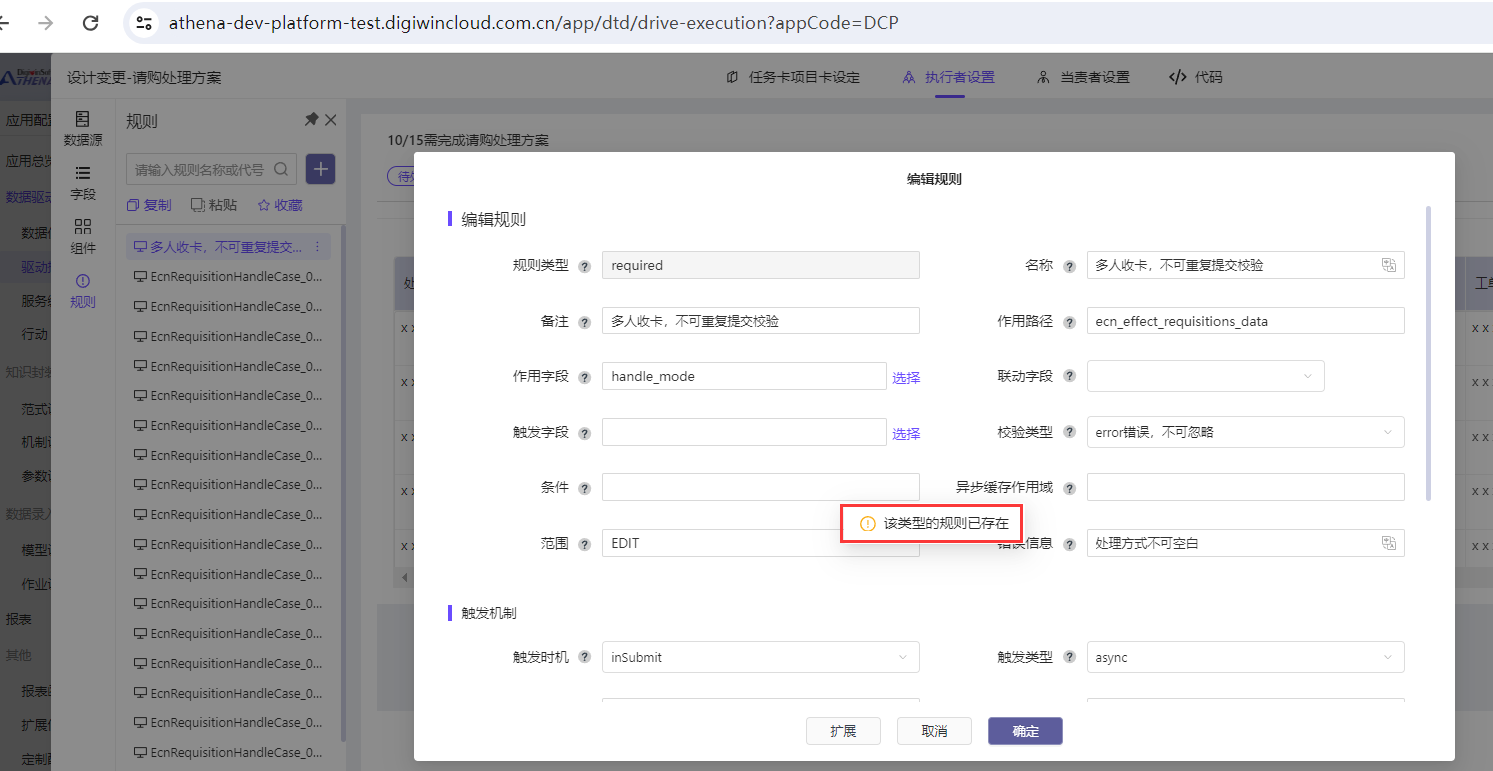This screenshot has width=1493, height=771.
Task: Click the search magnifier in rule search box
Action: pyautogui.click(x=281, y=170)
